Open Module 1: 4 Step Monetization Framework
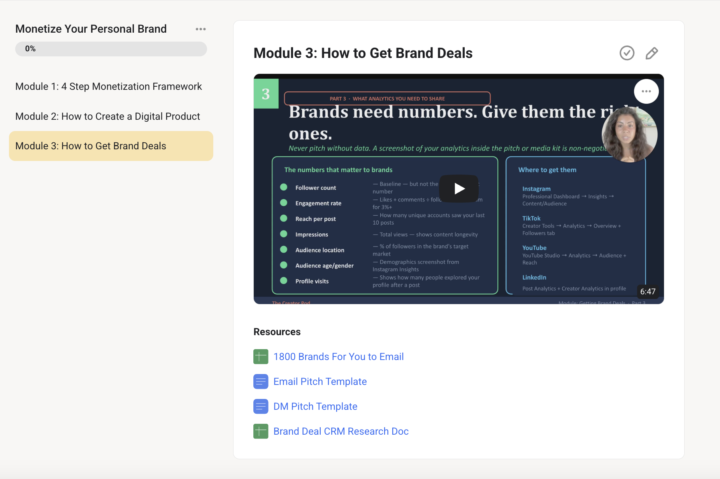 (108, 86)
